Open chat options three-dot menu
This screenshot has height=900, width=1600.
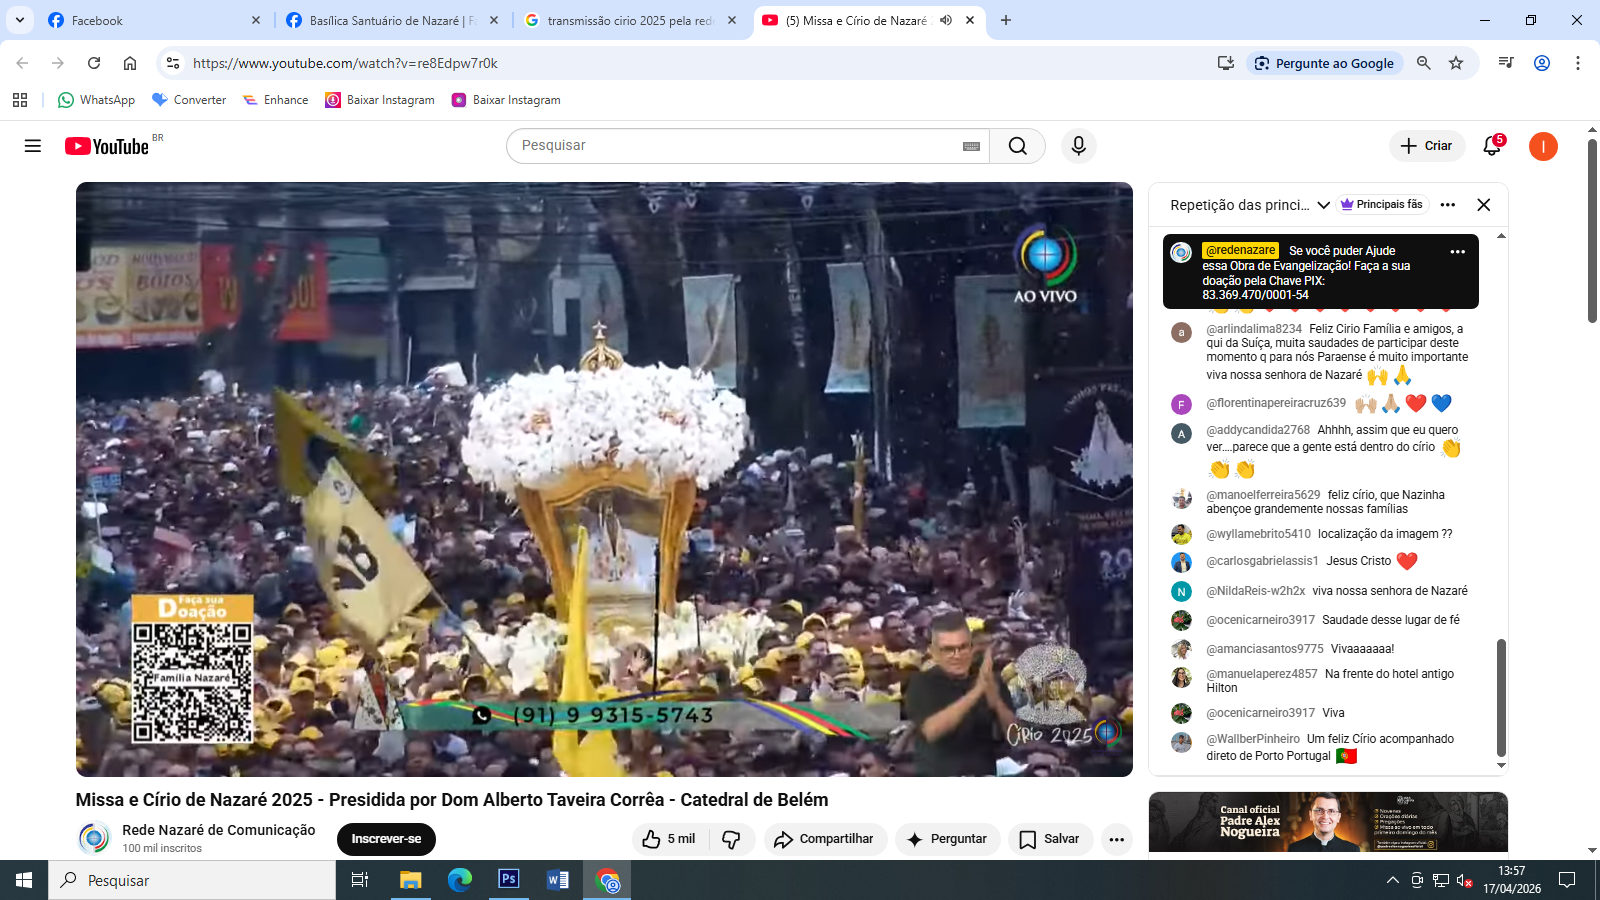click(x=1447, y=205)
